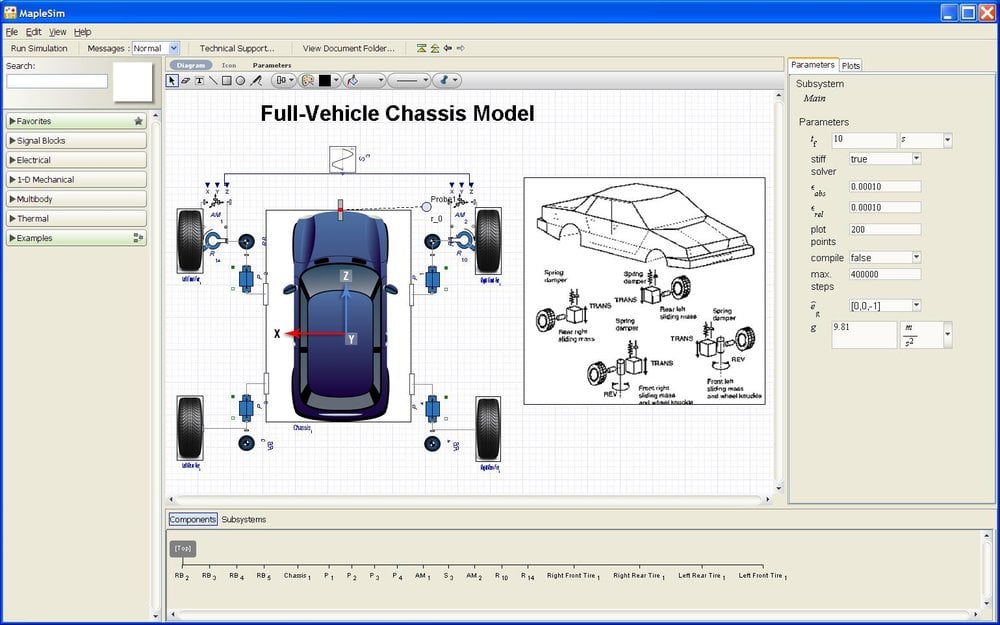Image resolution: width=1000 pixels, height=625 pixels.
Task: Select the rectangle shape tool
Action: click(x=227, y=80)
